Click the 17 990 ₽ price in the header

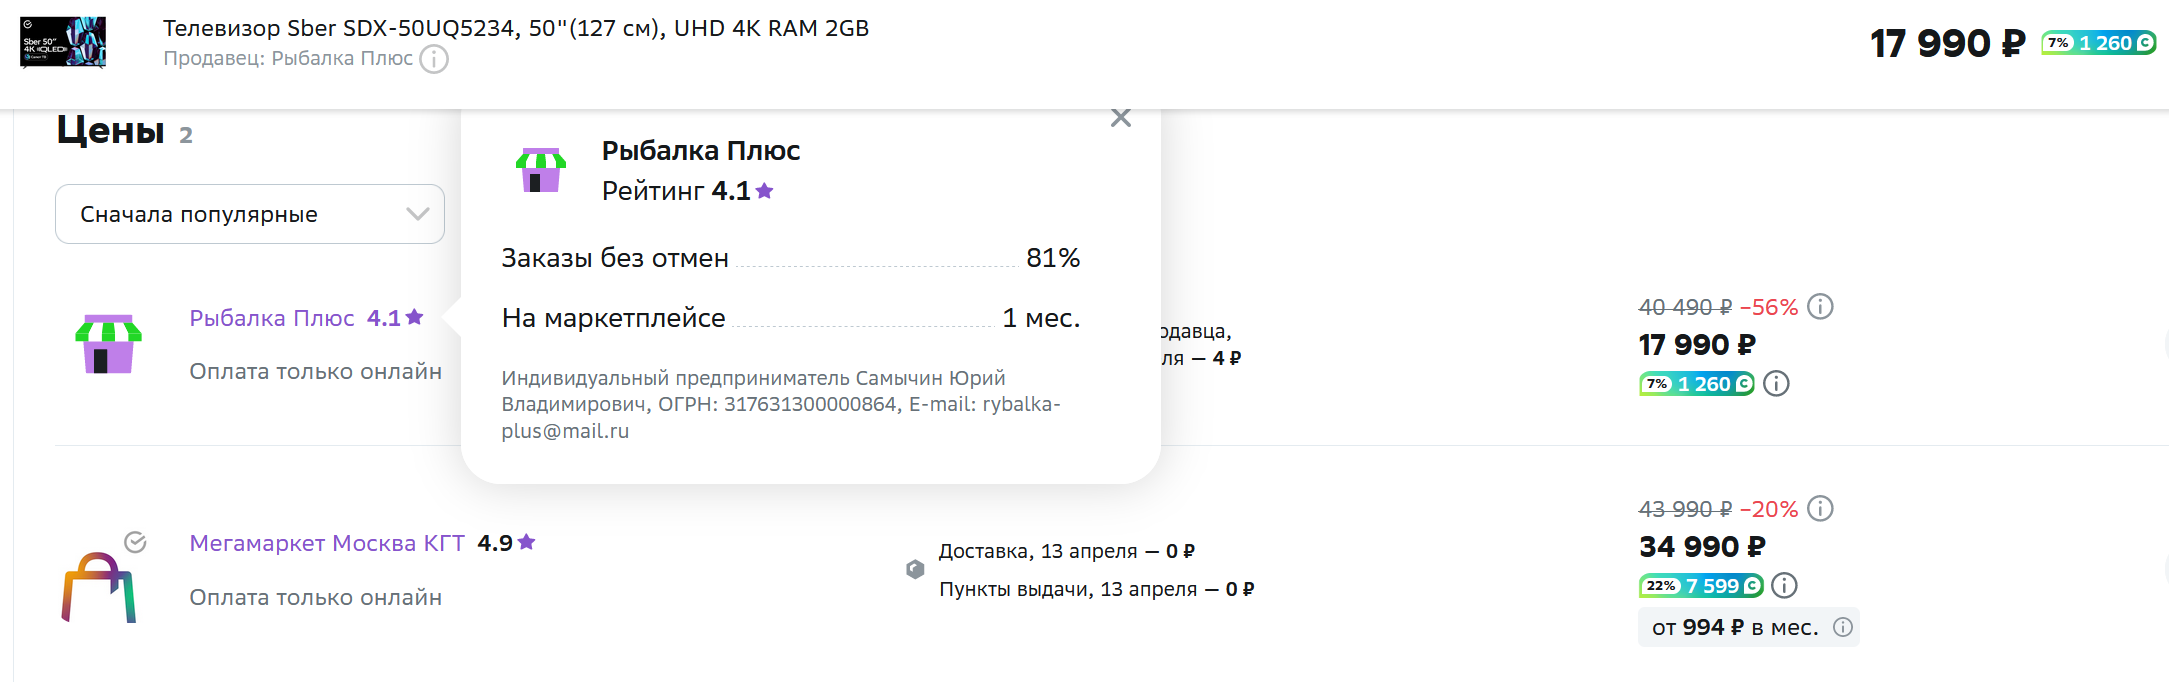(x=1947, y=43)
